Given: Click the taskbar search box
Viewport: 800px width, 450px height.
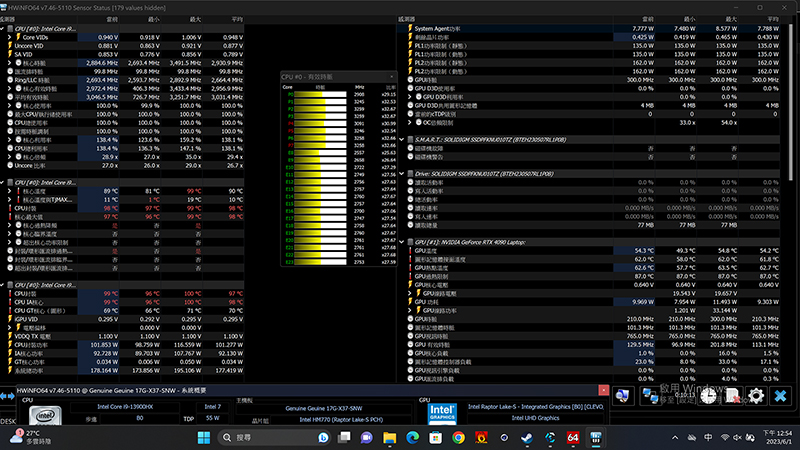Looking at the screenshot, I should (274, 438).
